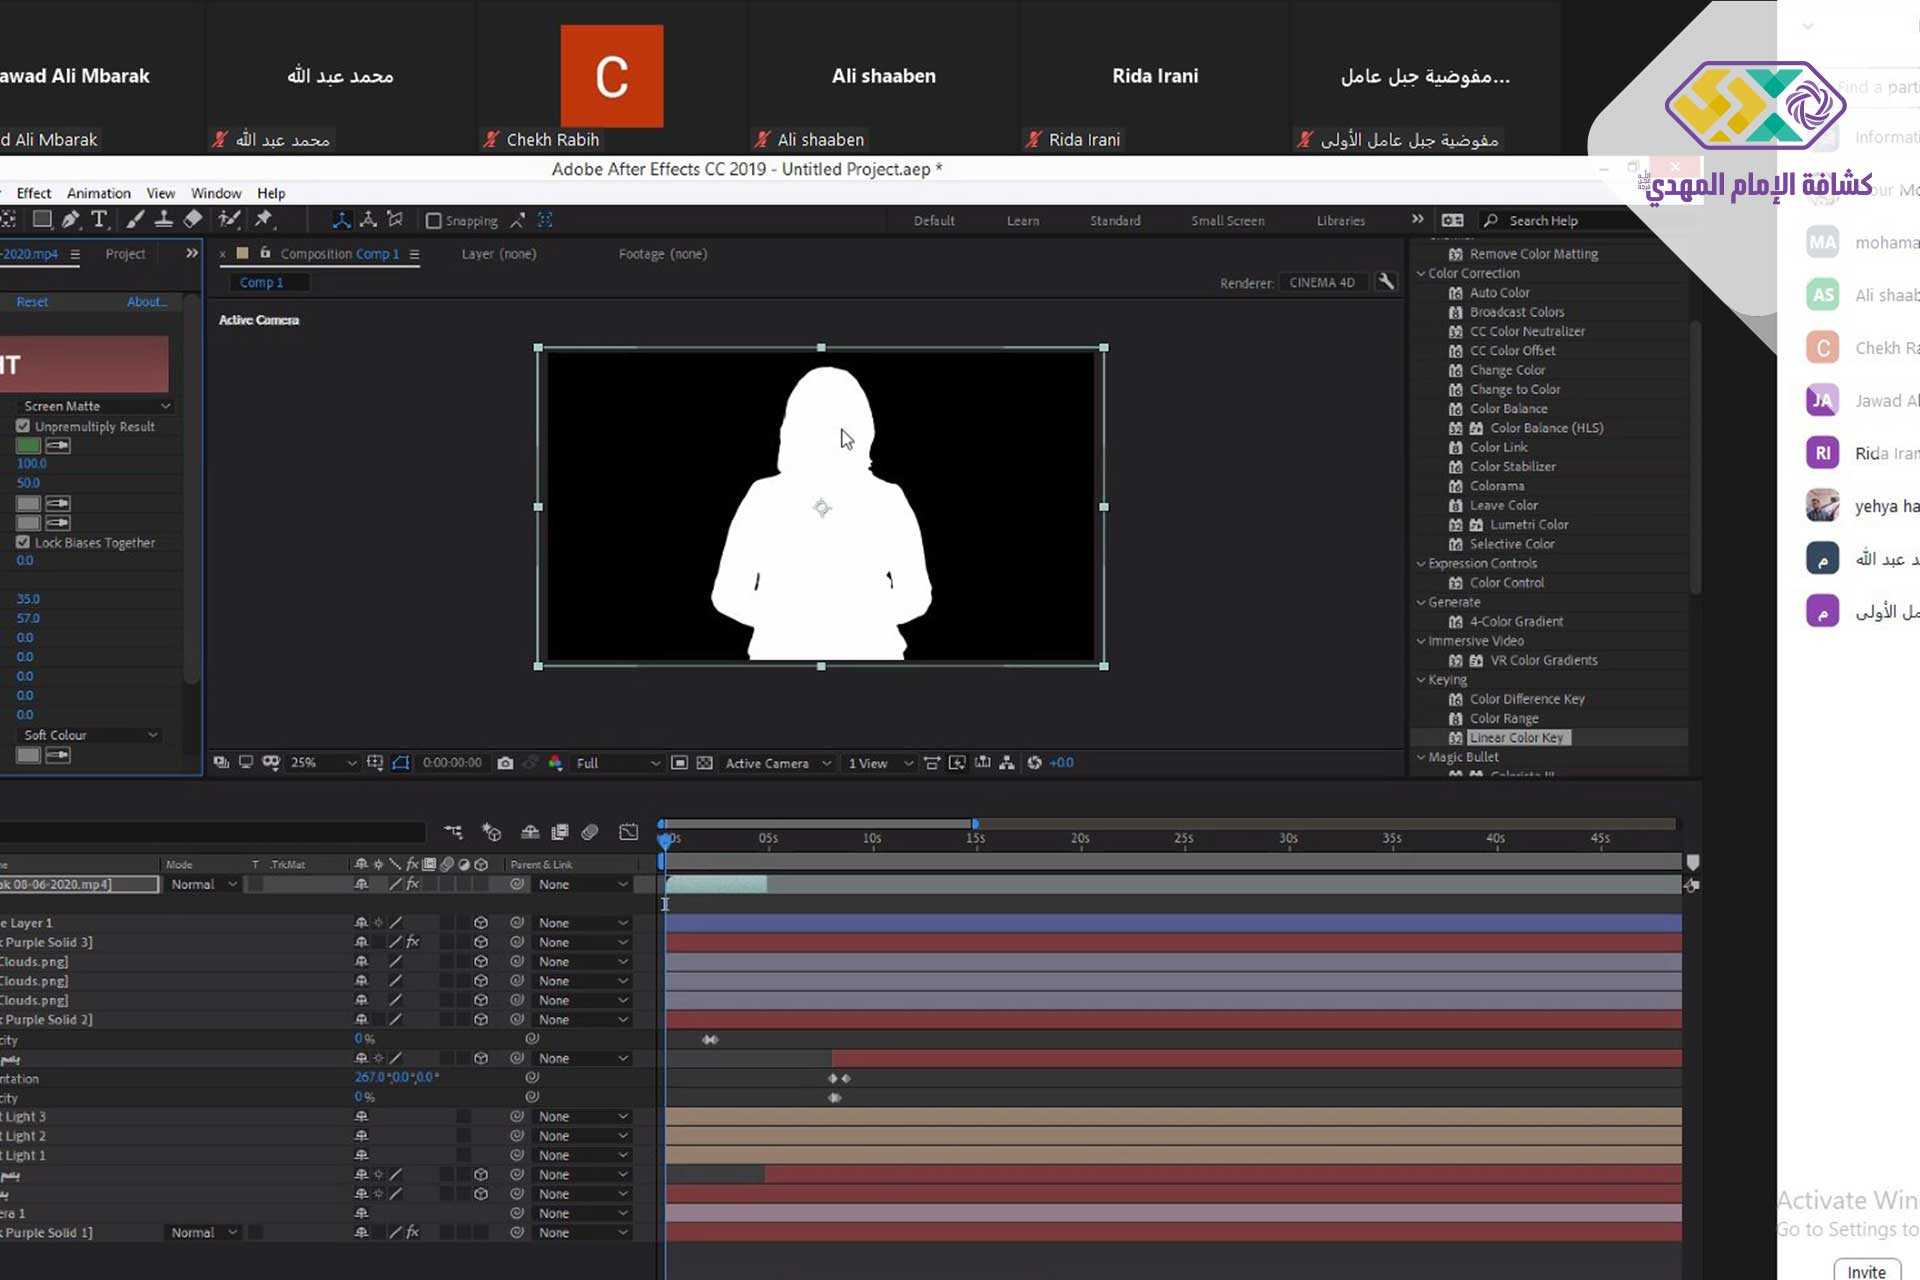The width and height of the screenshot is (1920, 1280).
Task: Click the Invite button
Action: (1866, 1271)
